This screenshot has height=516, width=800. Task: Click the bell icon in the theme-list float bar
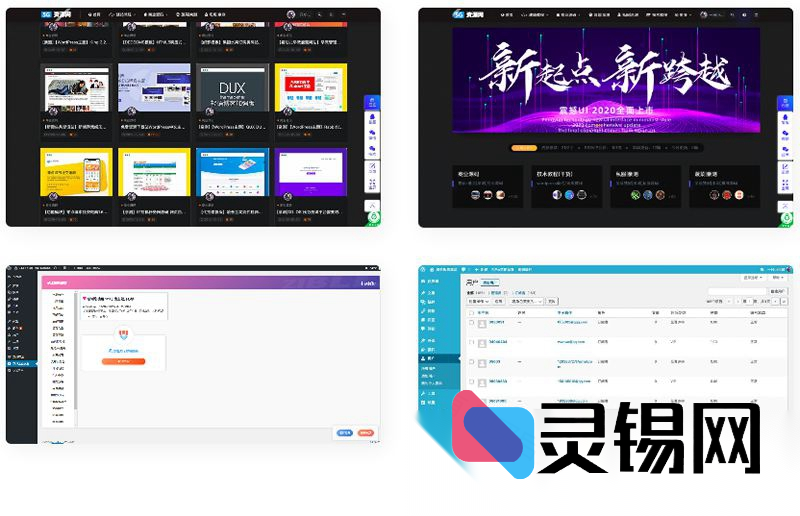372,118
